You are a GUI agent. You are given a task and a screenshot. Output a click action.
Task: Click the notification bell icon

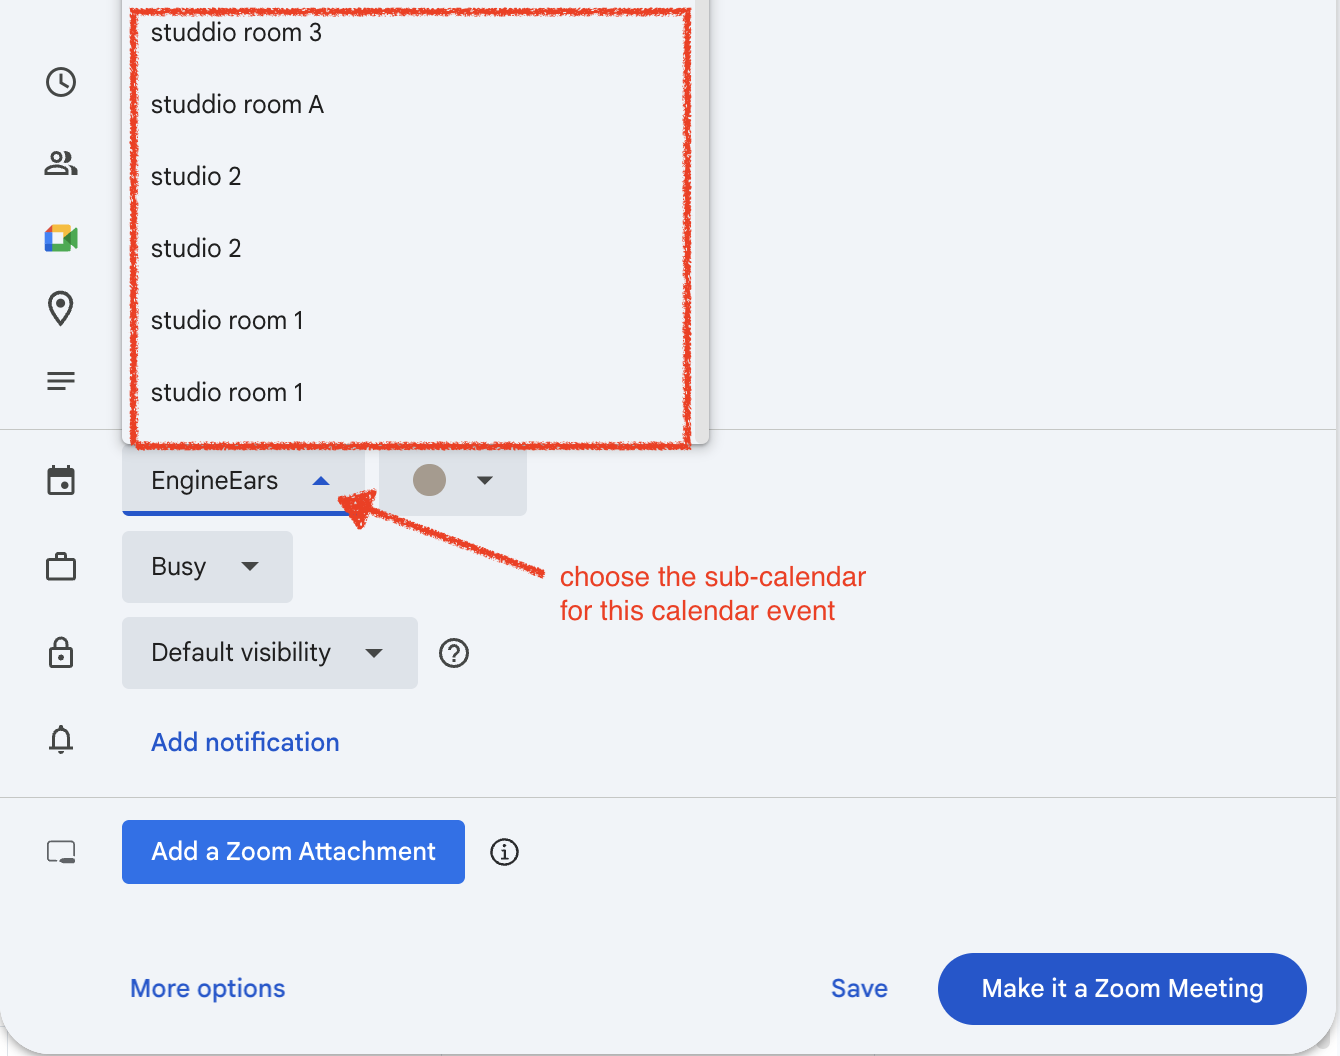[x=61, y=740]
